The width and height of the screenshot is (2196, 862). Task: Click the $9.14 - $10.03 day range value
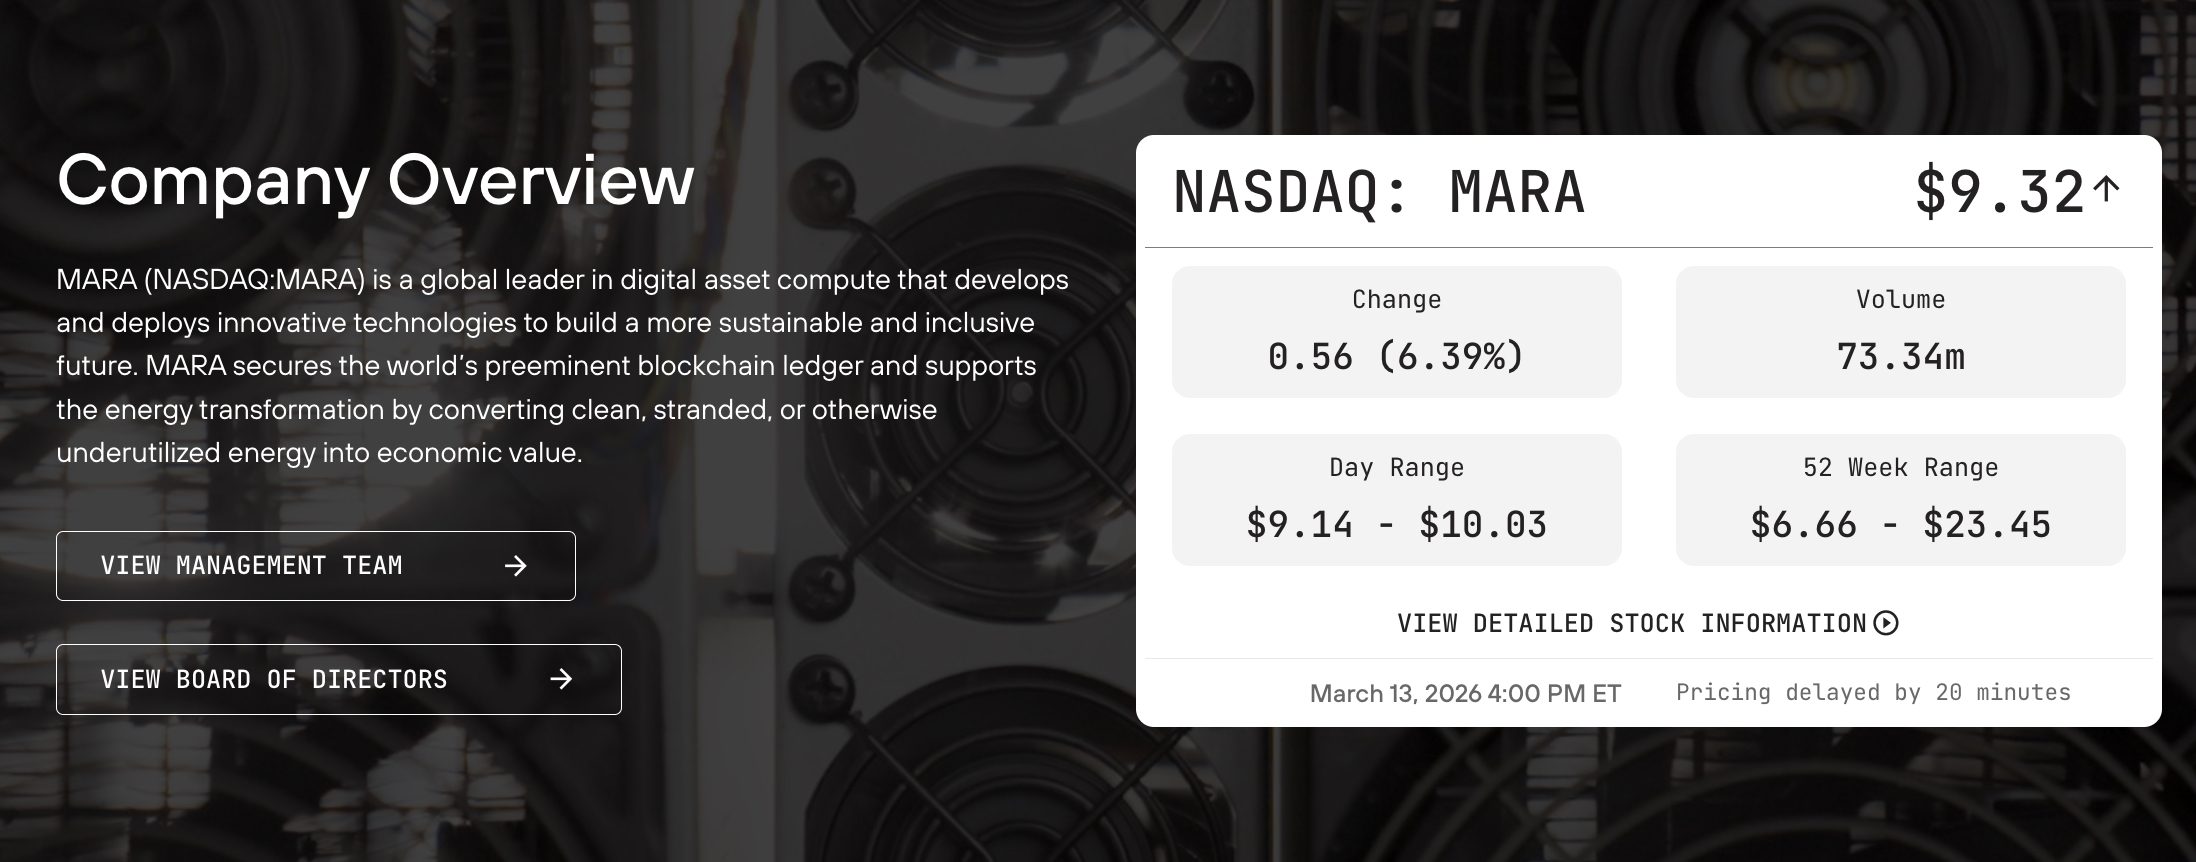pos(1396,525)
